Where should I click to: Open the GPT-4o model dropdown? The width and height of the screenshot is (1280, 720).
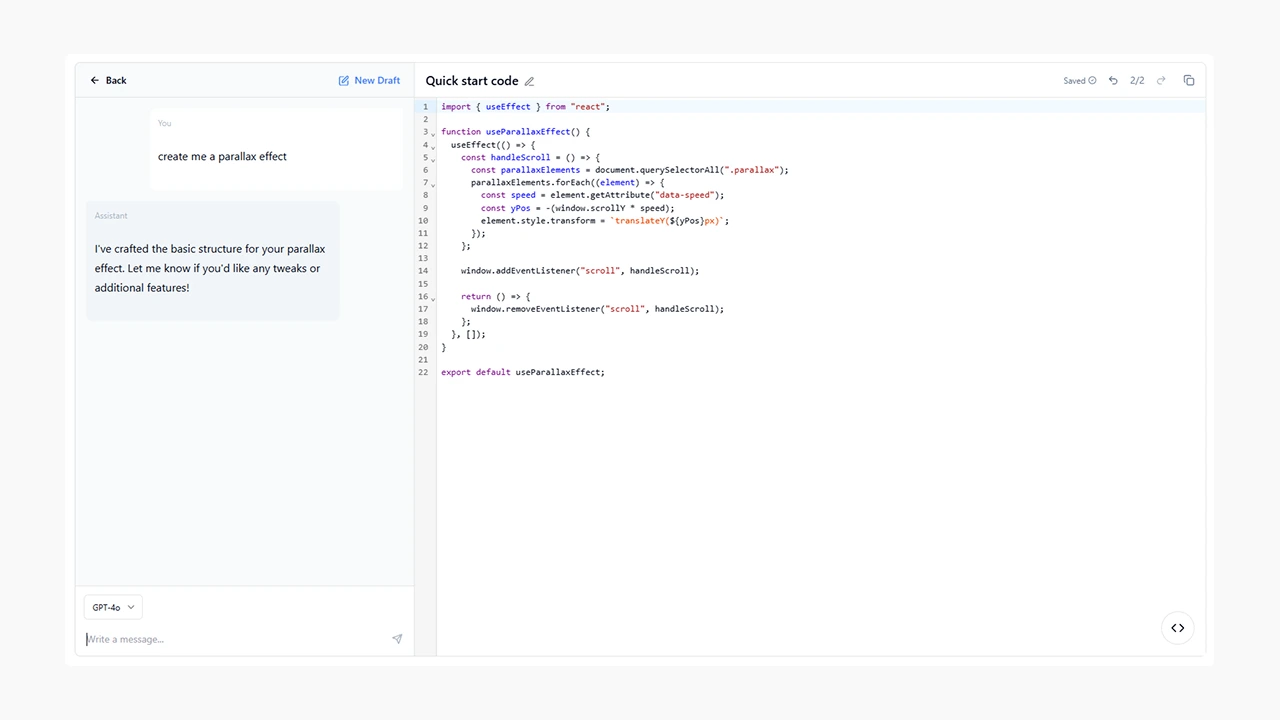click(x=113, y=607)
